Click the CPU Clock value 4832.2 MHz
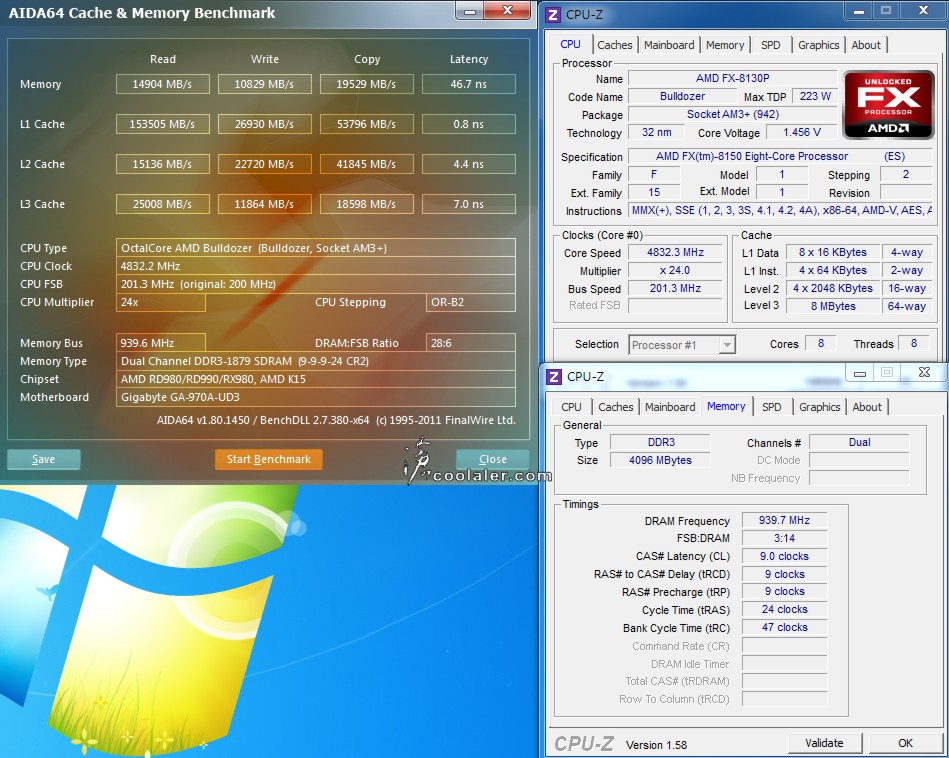Screen dimensions: 949x758 [x=316, y=266]
